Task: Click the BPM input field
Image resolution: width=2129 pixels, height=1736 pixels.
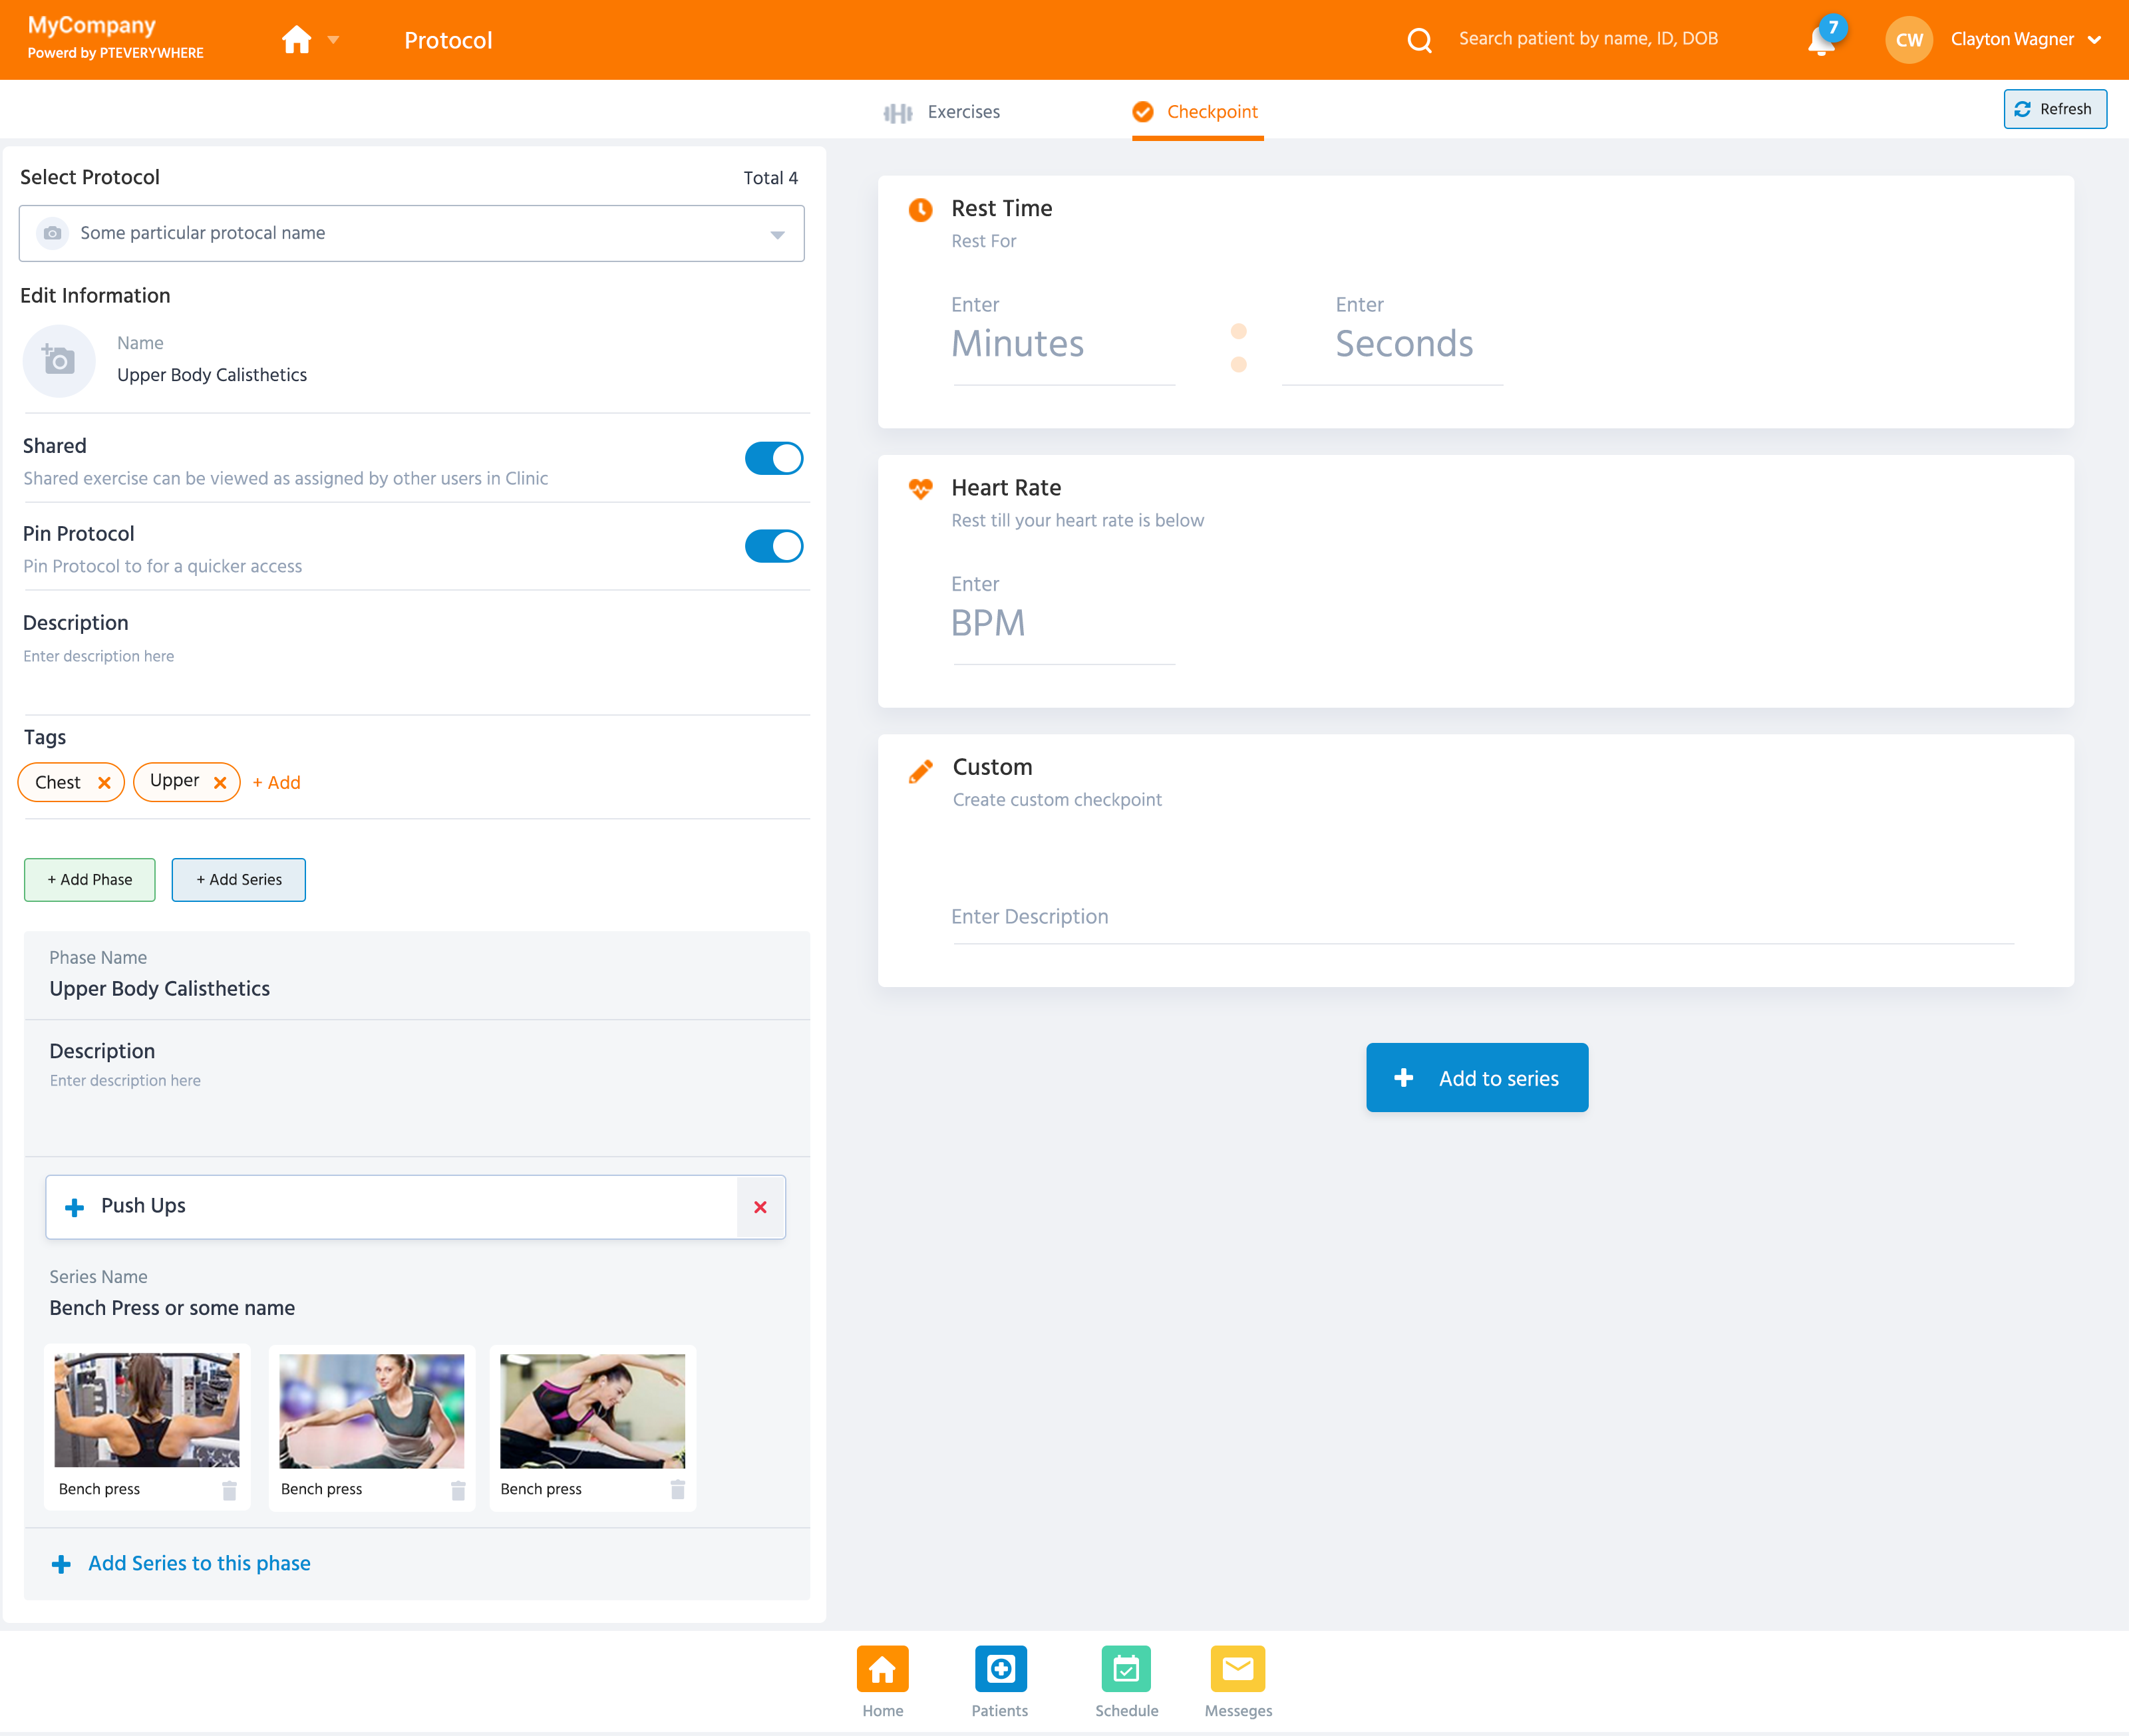Action: coord(1062,624)
